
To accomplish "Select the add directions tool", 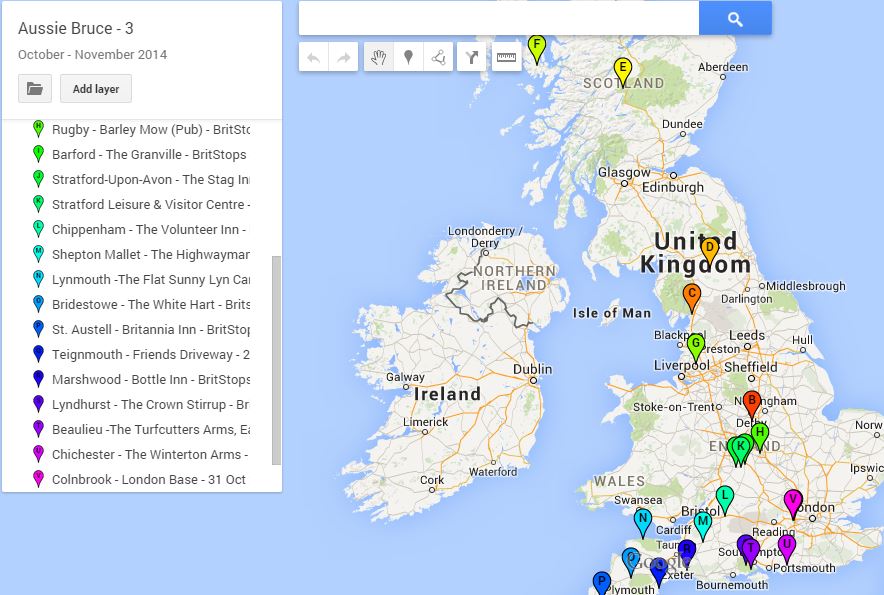I will [472, 58].
